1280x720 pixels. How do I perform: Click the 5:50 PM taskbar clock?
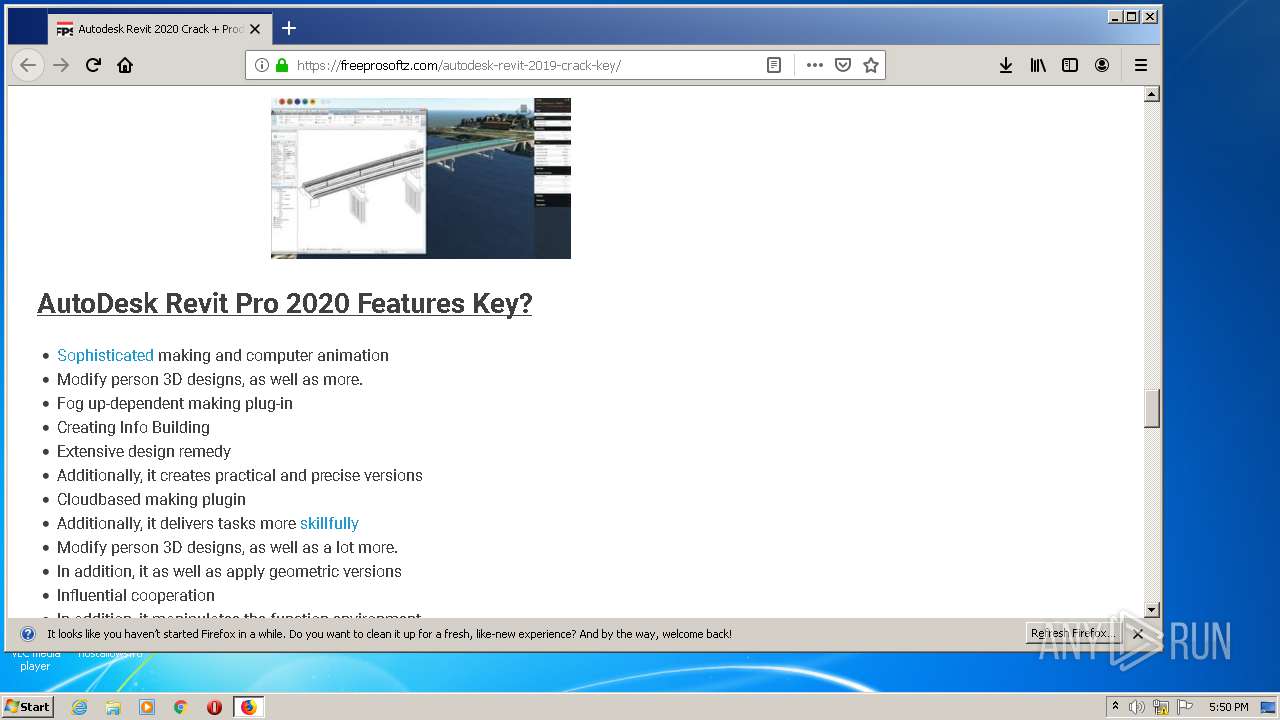click(1228, 707)
